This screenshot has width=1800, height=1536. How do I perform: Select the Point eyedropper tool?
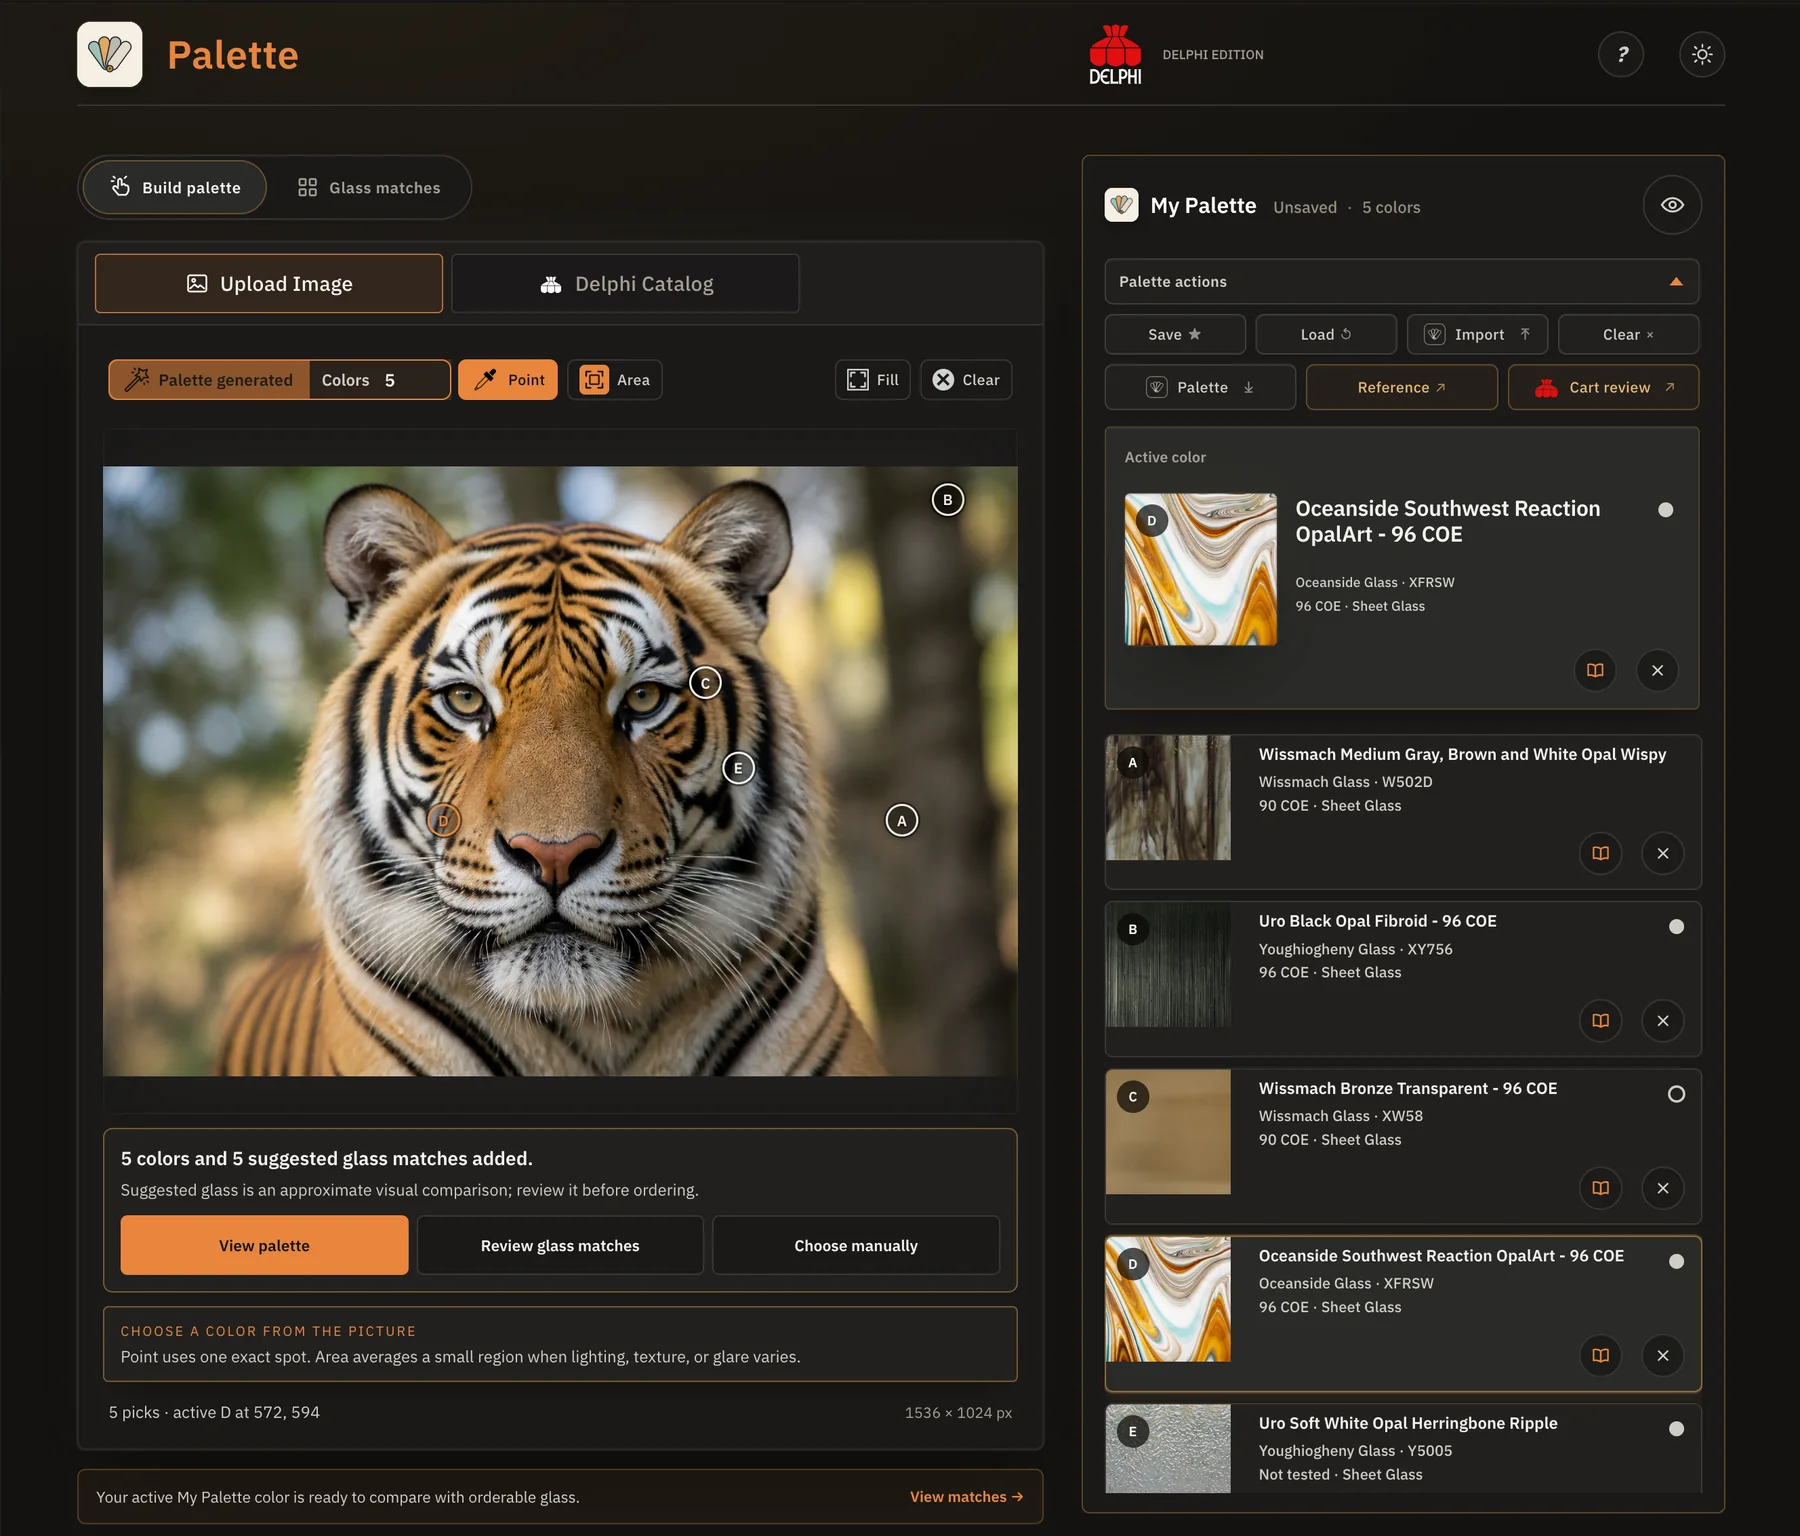(x=508, y=380)
